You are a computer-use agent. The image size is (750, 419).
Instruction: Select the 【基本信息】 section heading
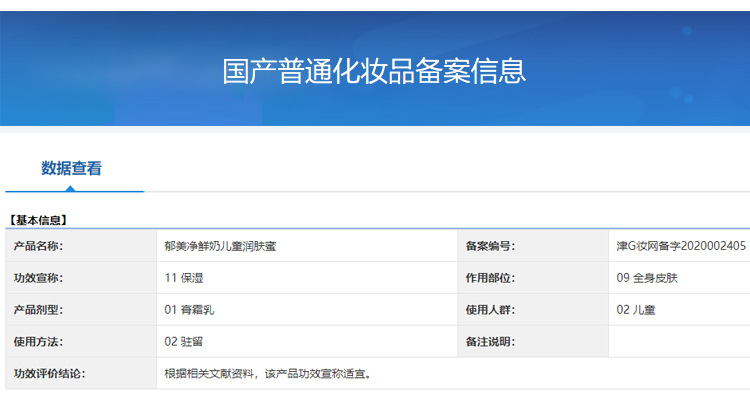tap(38, 220)
